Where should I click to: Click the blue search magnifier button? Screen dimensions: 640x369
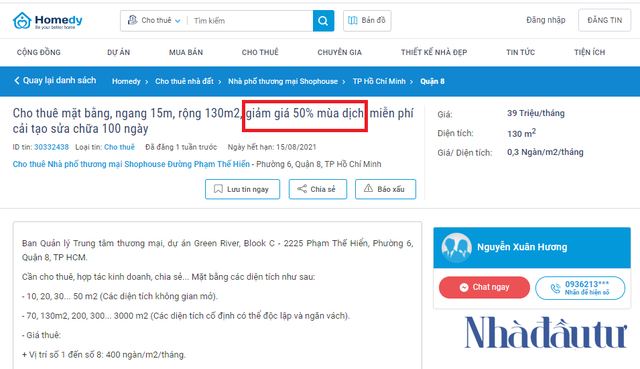pos(323,21)
